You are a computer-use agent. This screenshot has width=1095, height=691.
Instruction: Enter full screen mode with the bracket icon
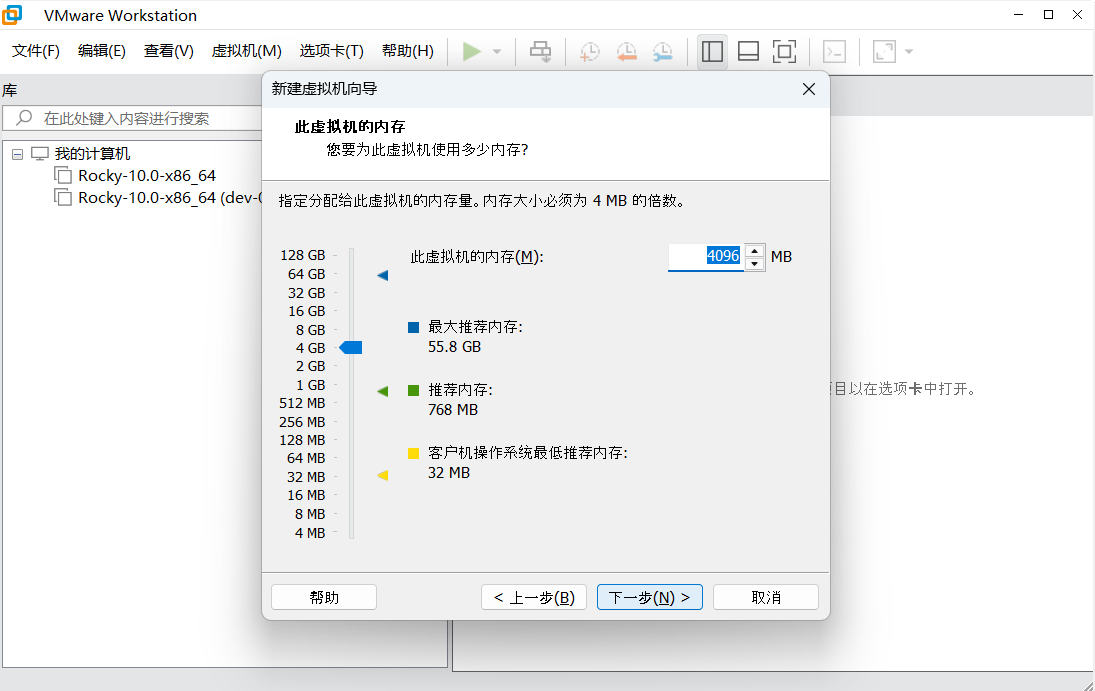784,51
